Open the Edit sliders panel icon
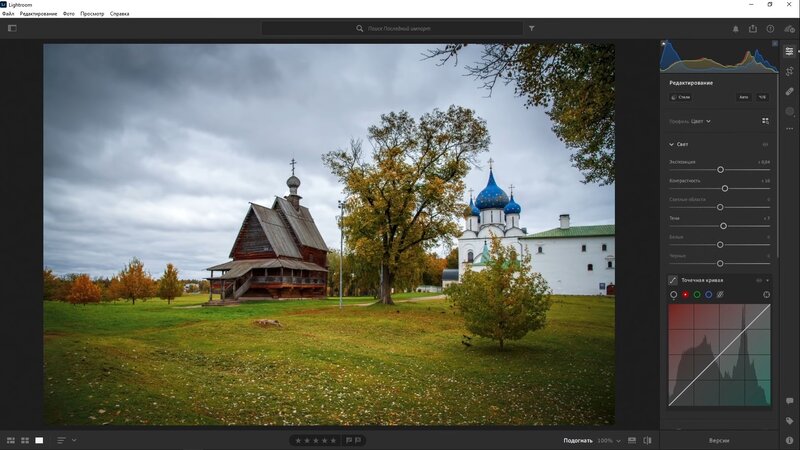800x450 pixels. click(790, 52)
